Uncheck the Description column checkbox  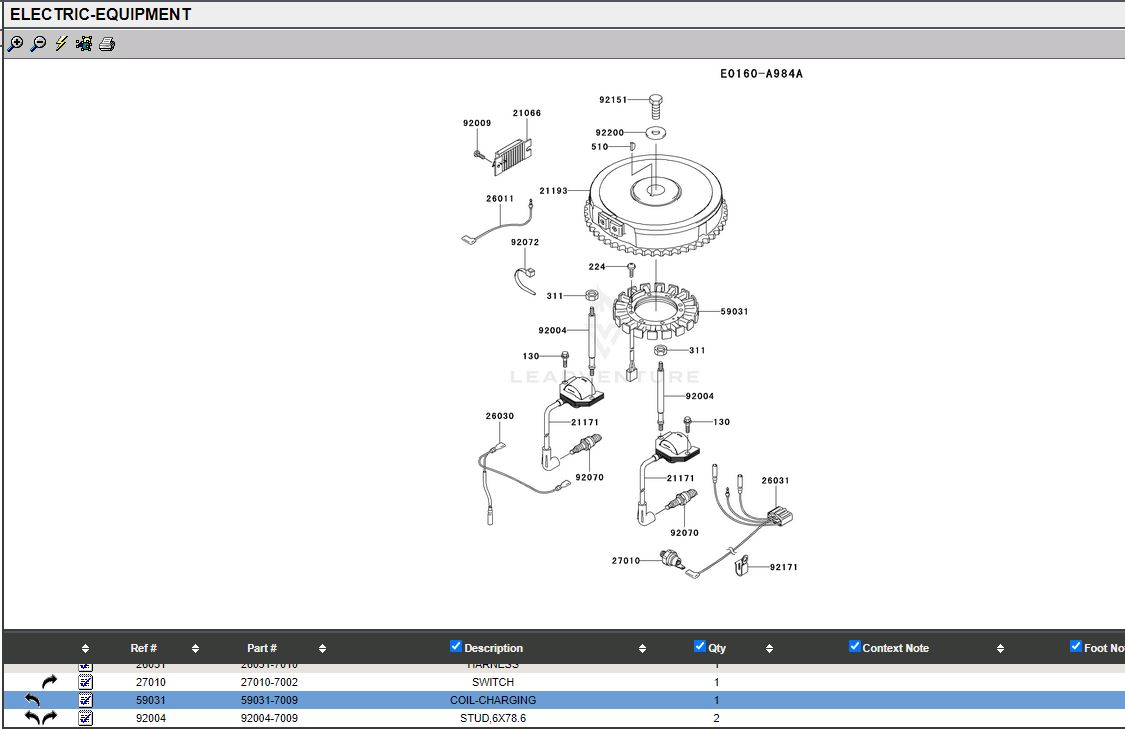point(456,647)
